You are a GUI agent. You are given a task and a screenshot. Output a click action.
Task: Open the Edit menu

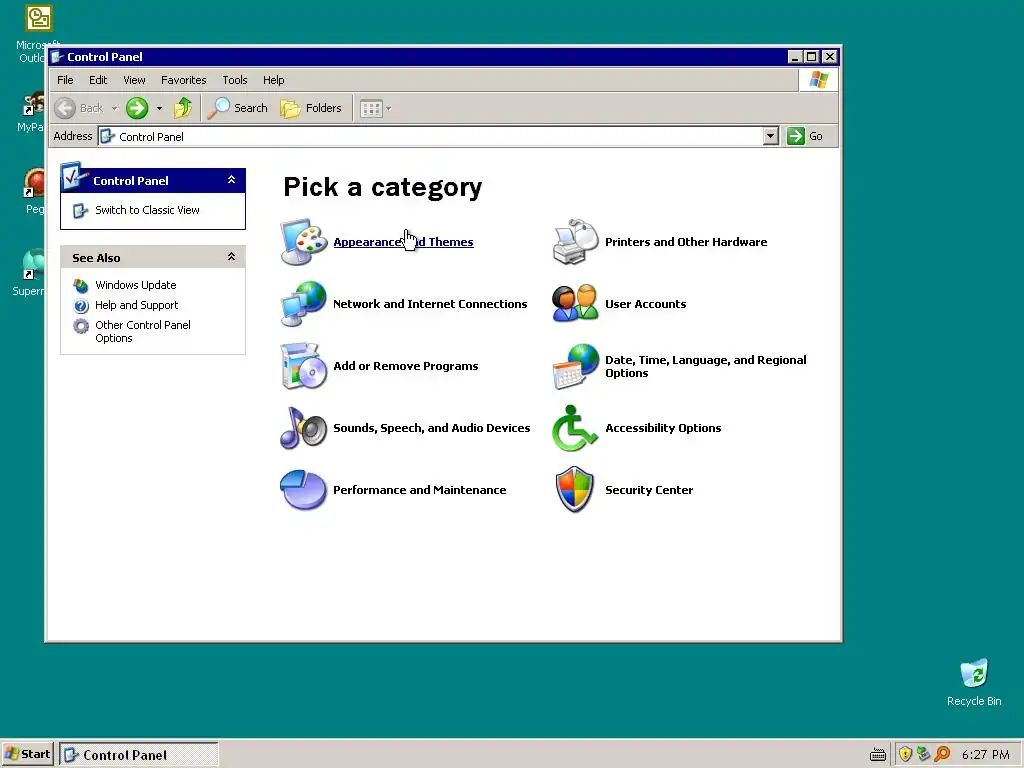pyautogui.click(x=98, y=80)
